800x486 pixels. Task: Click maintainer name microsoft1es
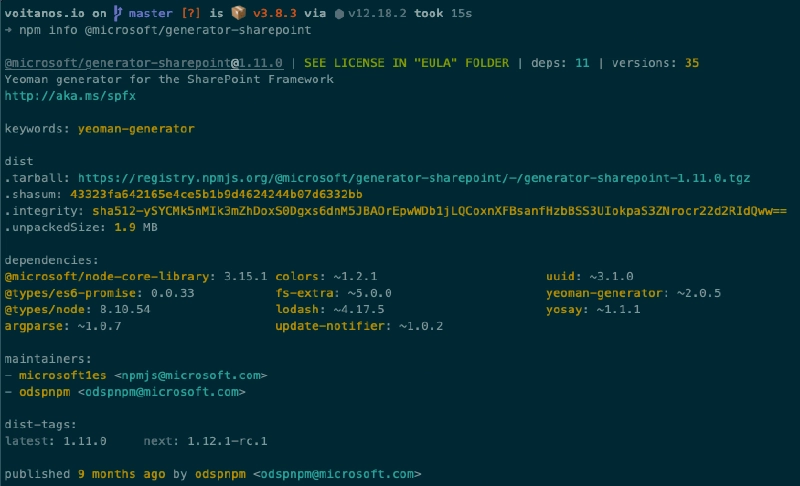click(x=63, y=375)
